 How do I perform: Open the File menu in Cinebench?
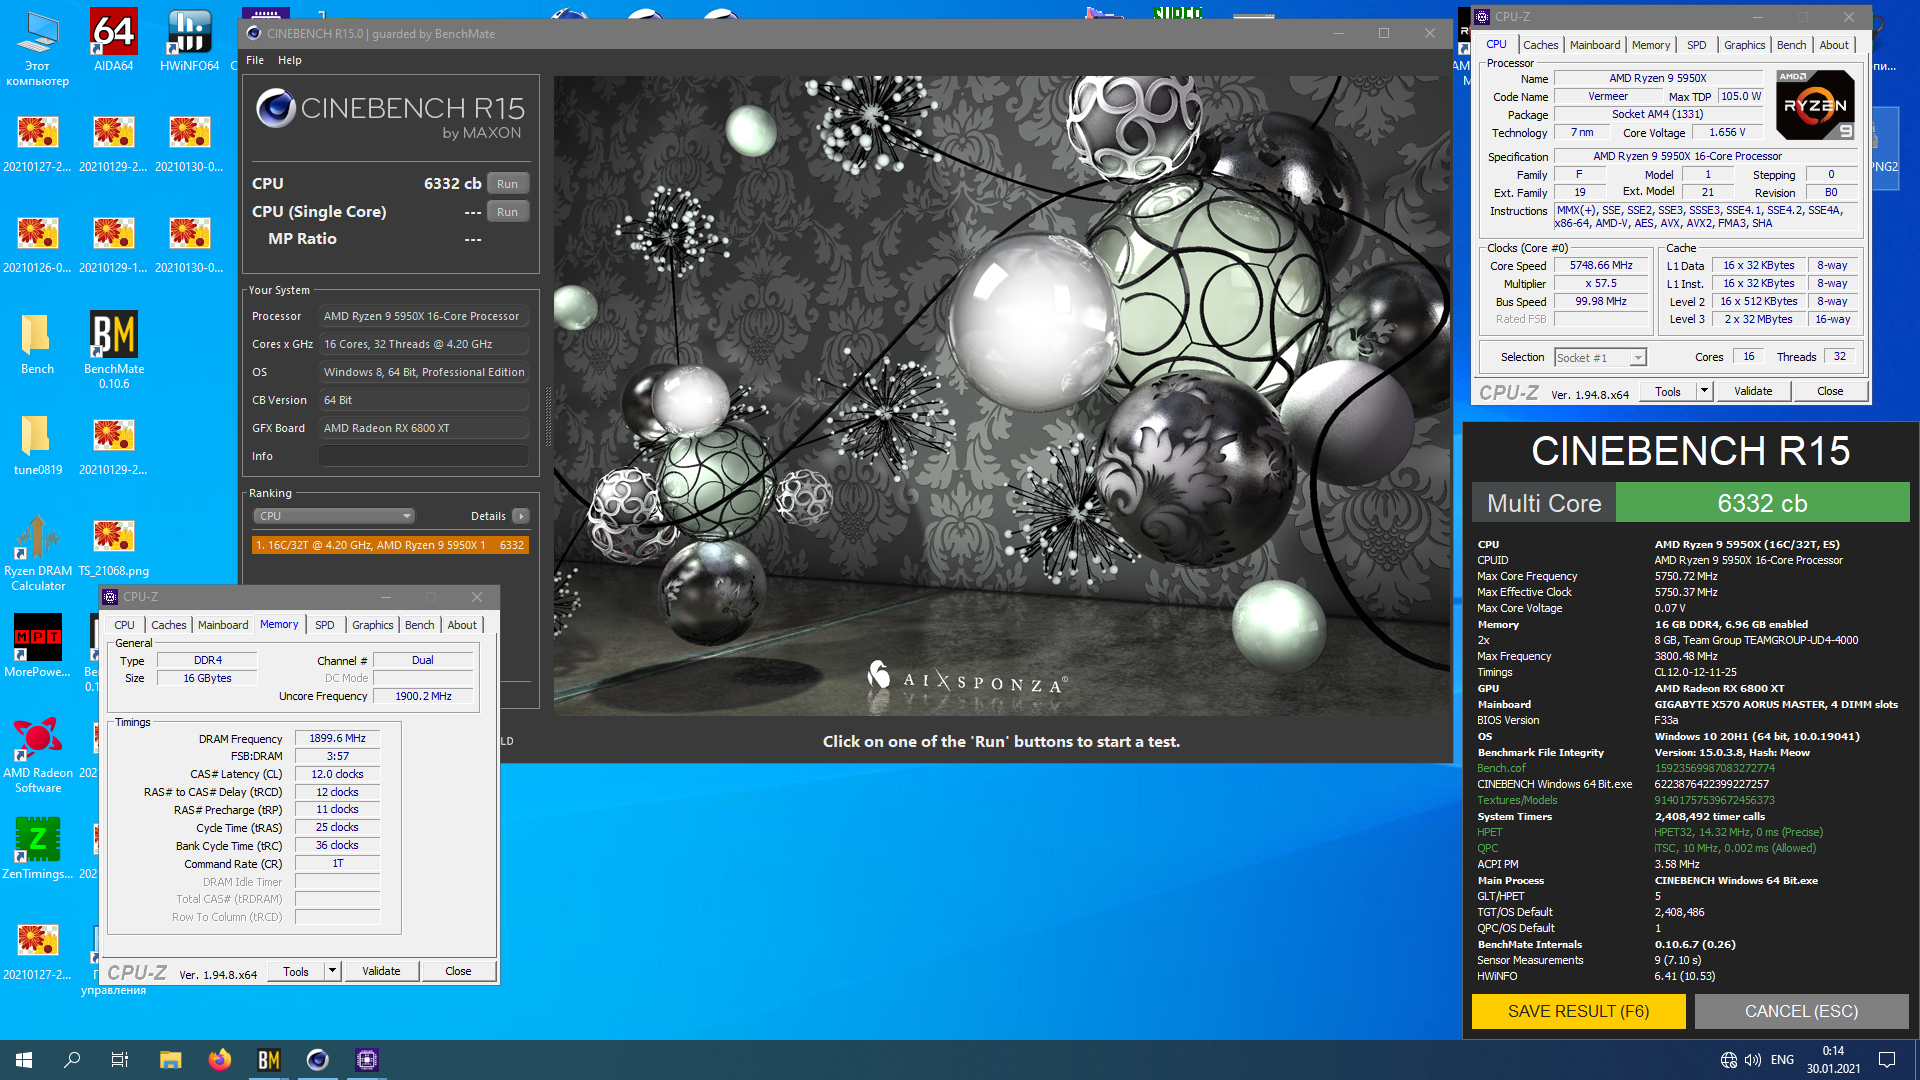coord(255,60)
